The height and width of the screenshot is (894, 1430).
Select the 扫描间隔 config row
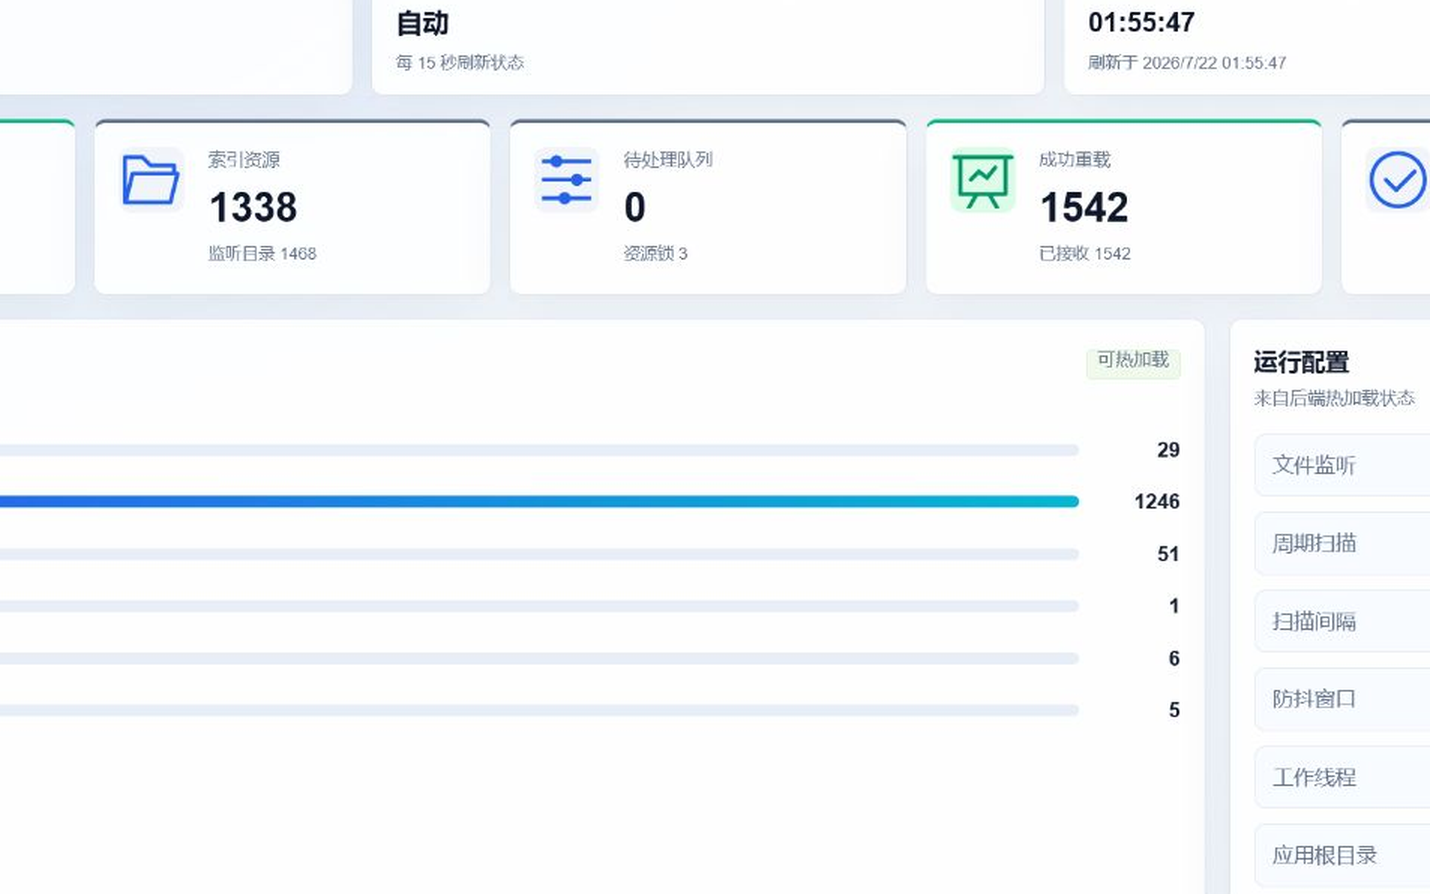1342,621
